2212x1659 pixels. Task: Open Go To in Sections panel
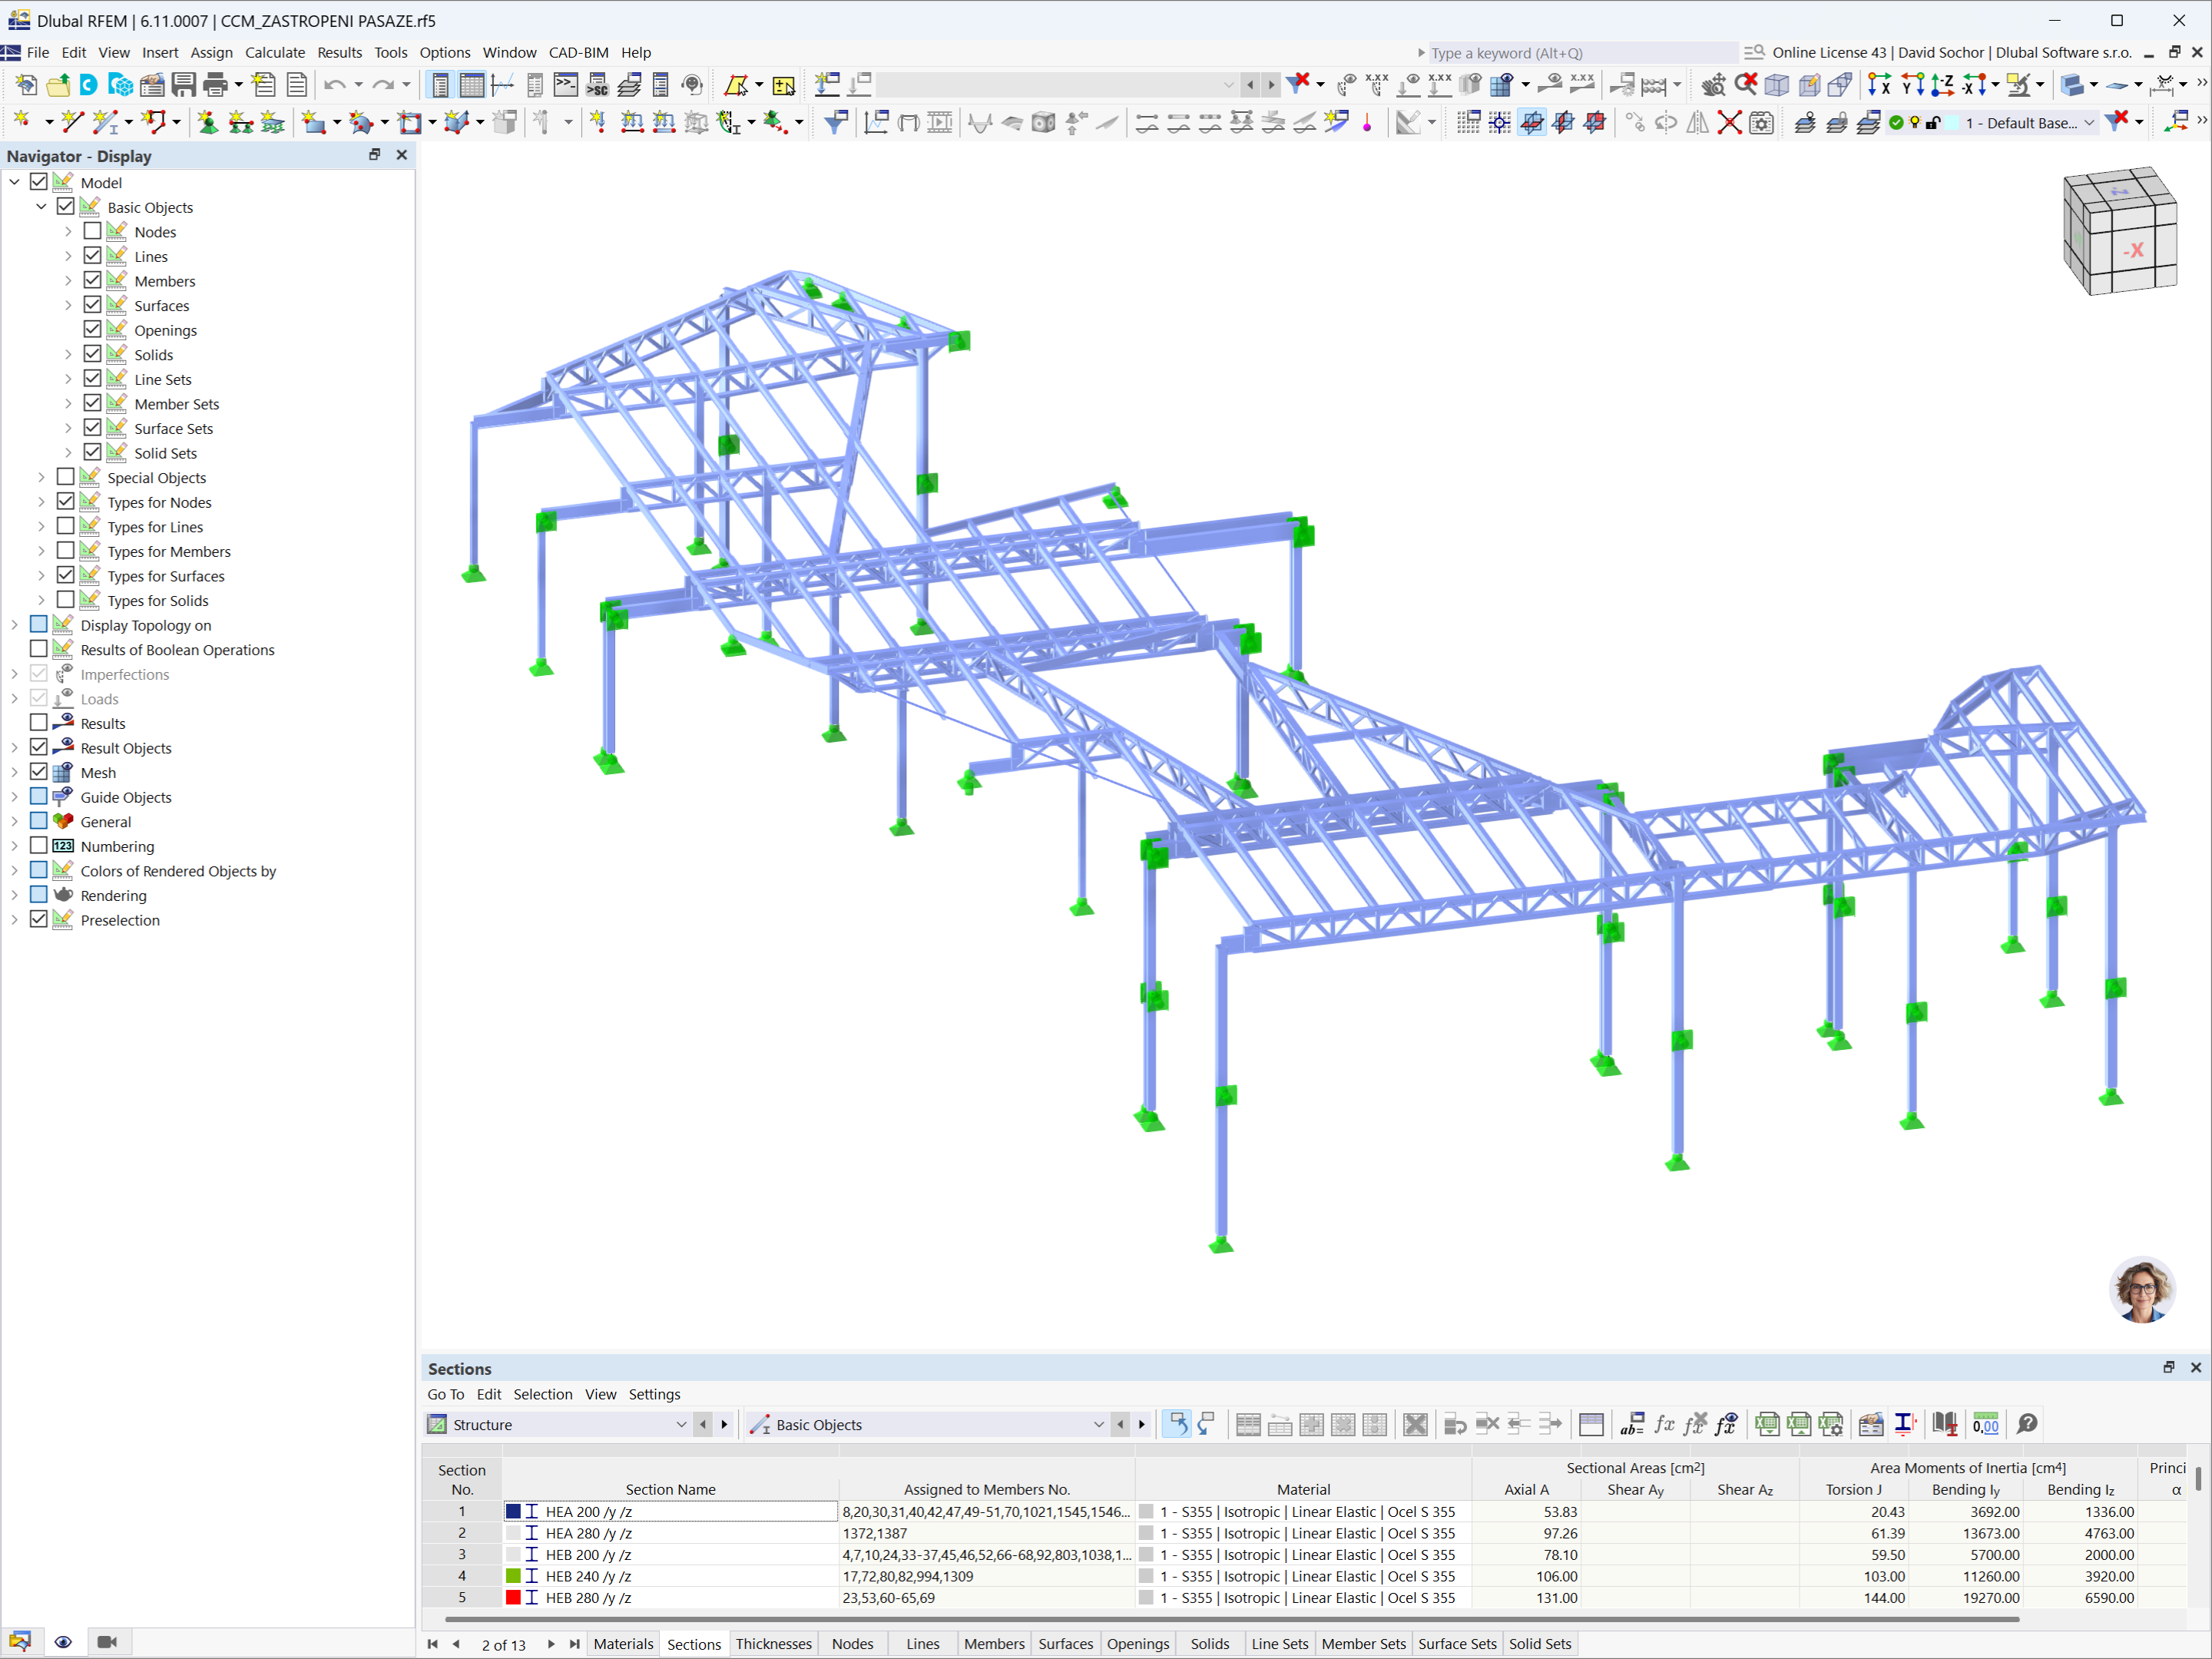[x=445, y=1394]
